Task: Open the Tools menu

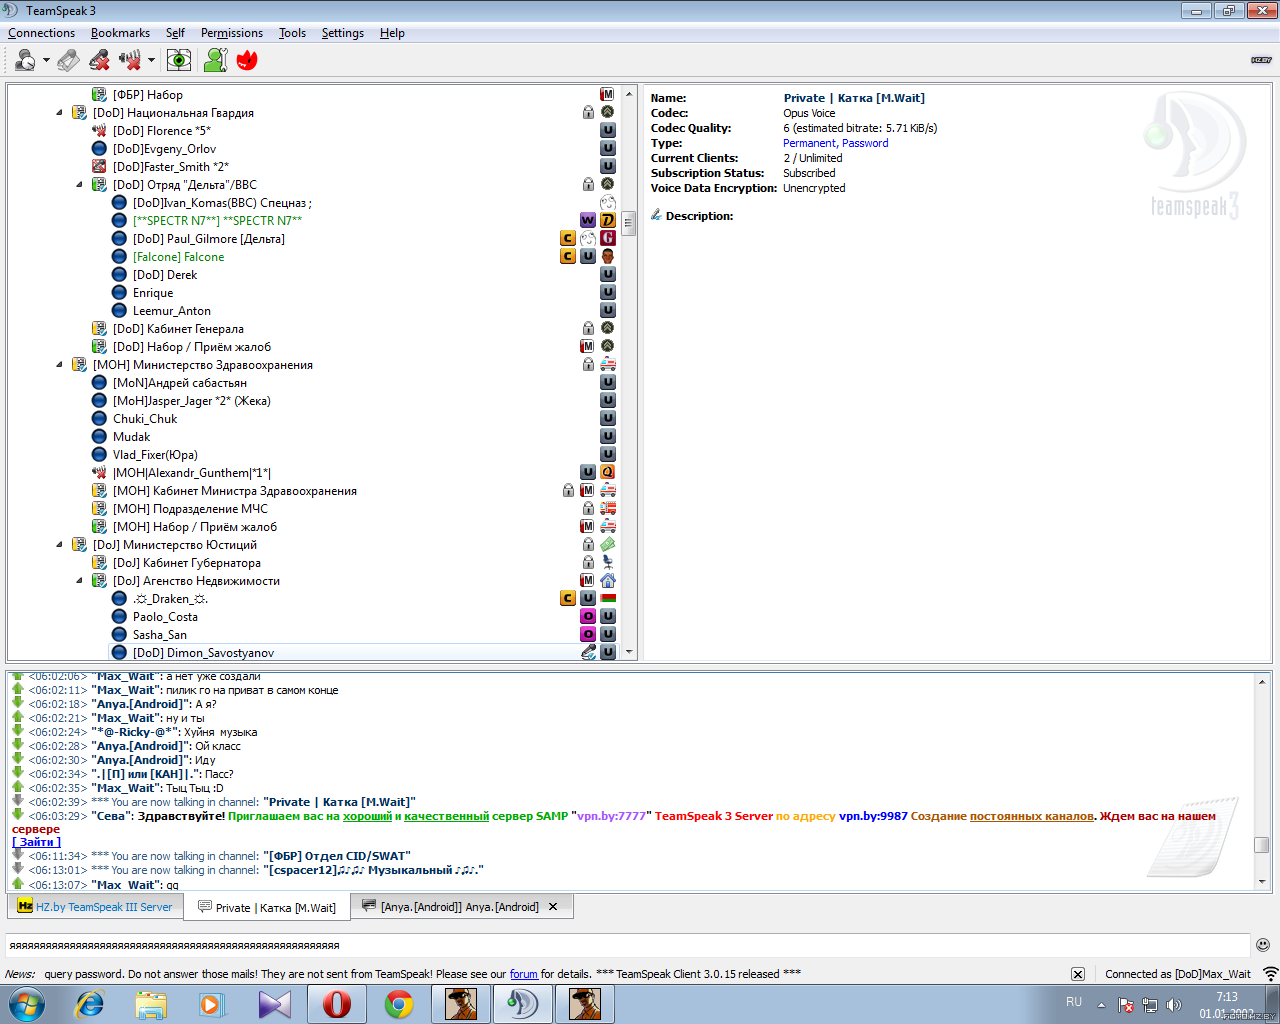Action: [292, 33]
